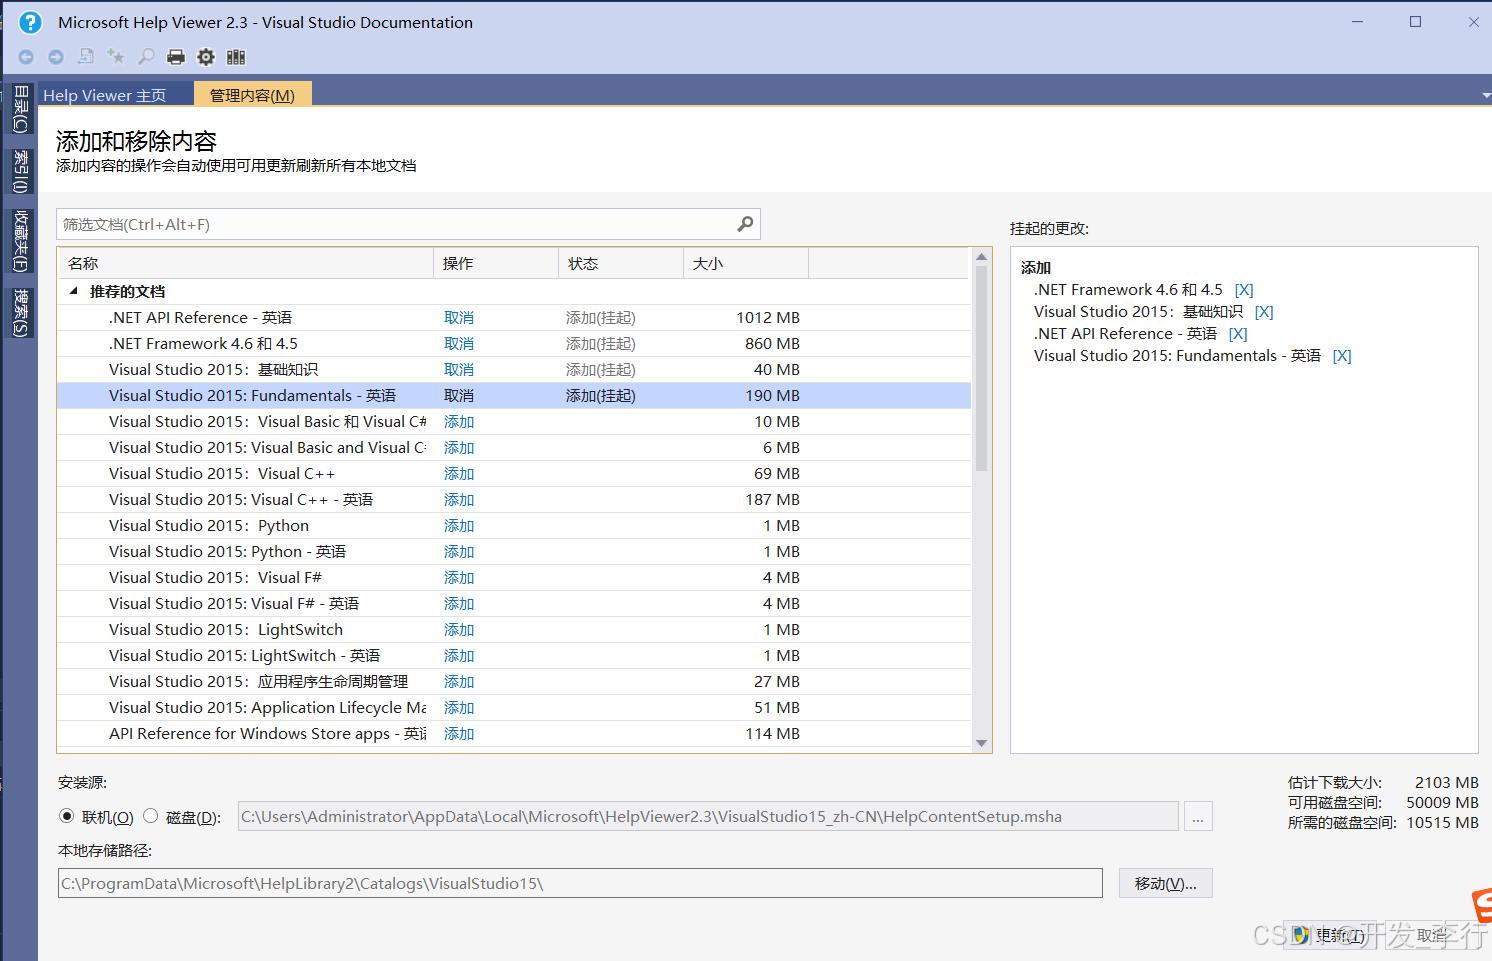Click the 取消 cancel button at bottom right
Screen dimensions: 1492x961
pyautogui.click(x=1432, y=935)
